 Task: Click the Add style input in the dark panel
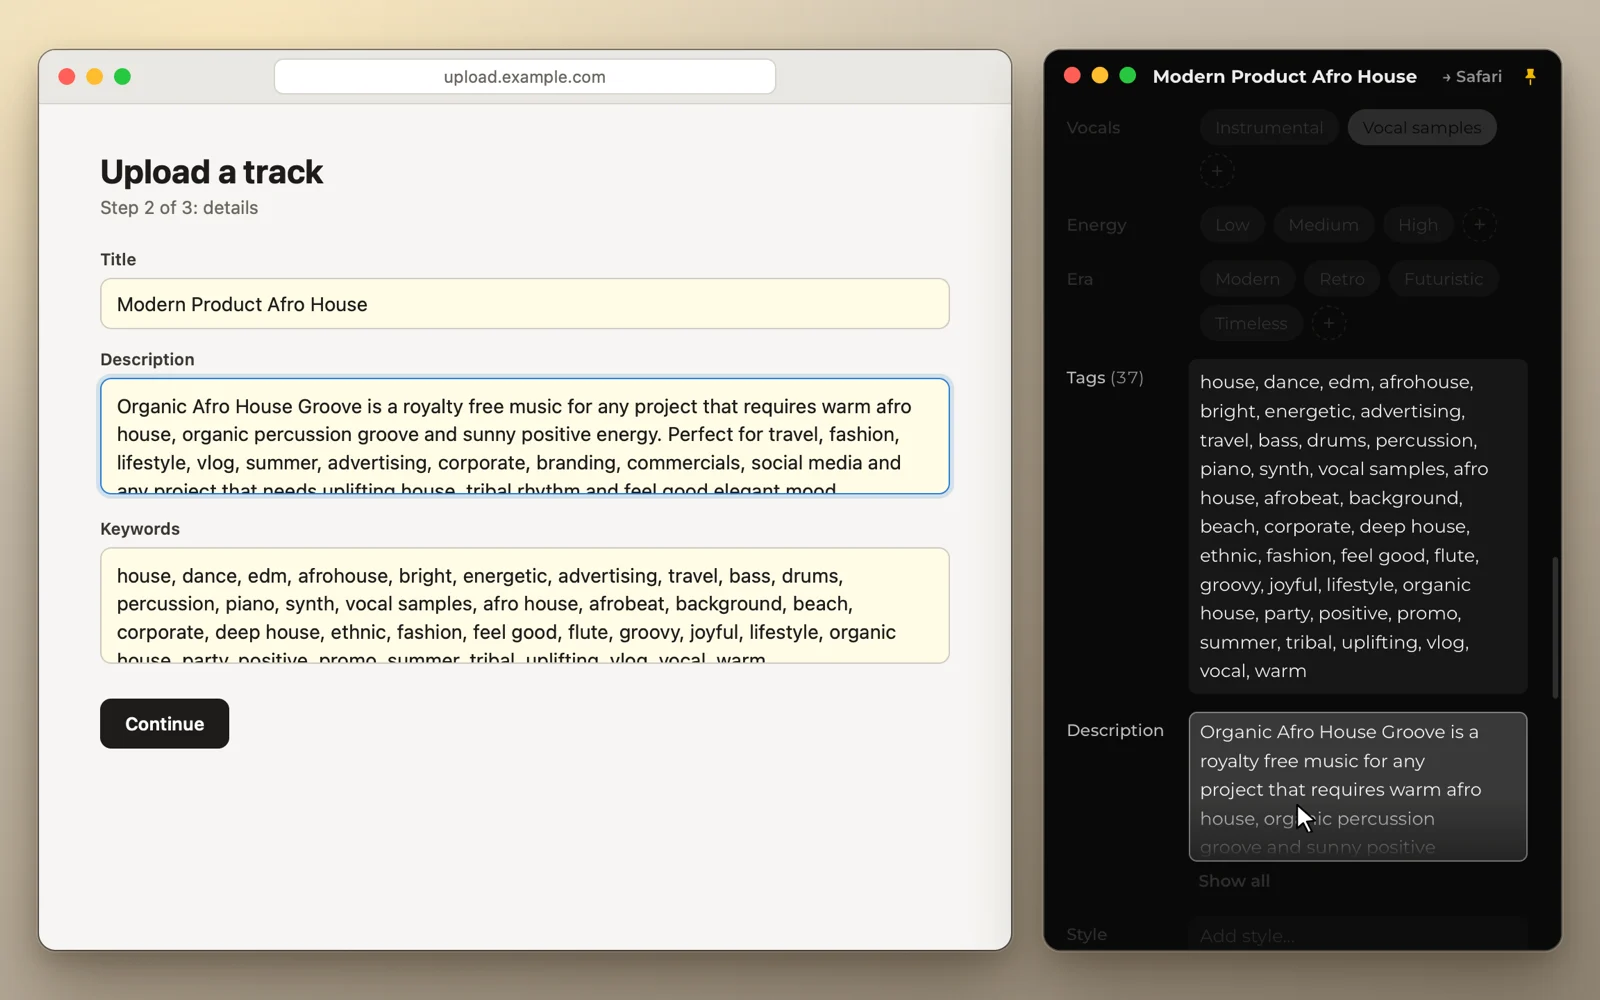pos(1358,936)
